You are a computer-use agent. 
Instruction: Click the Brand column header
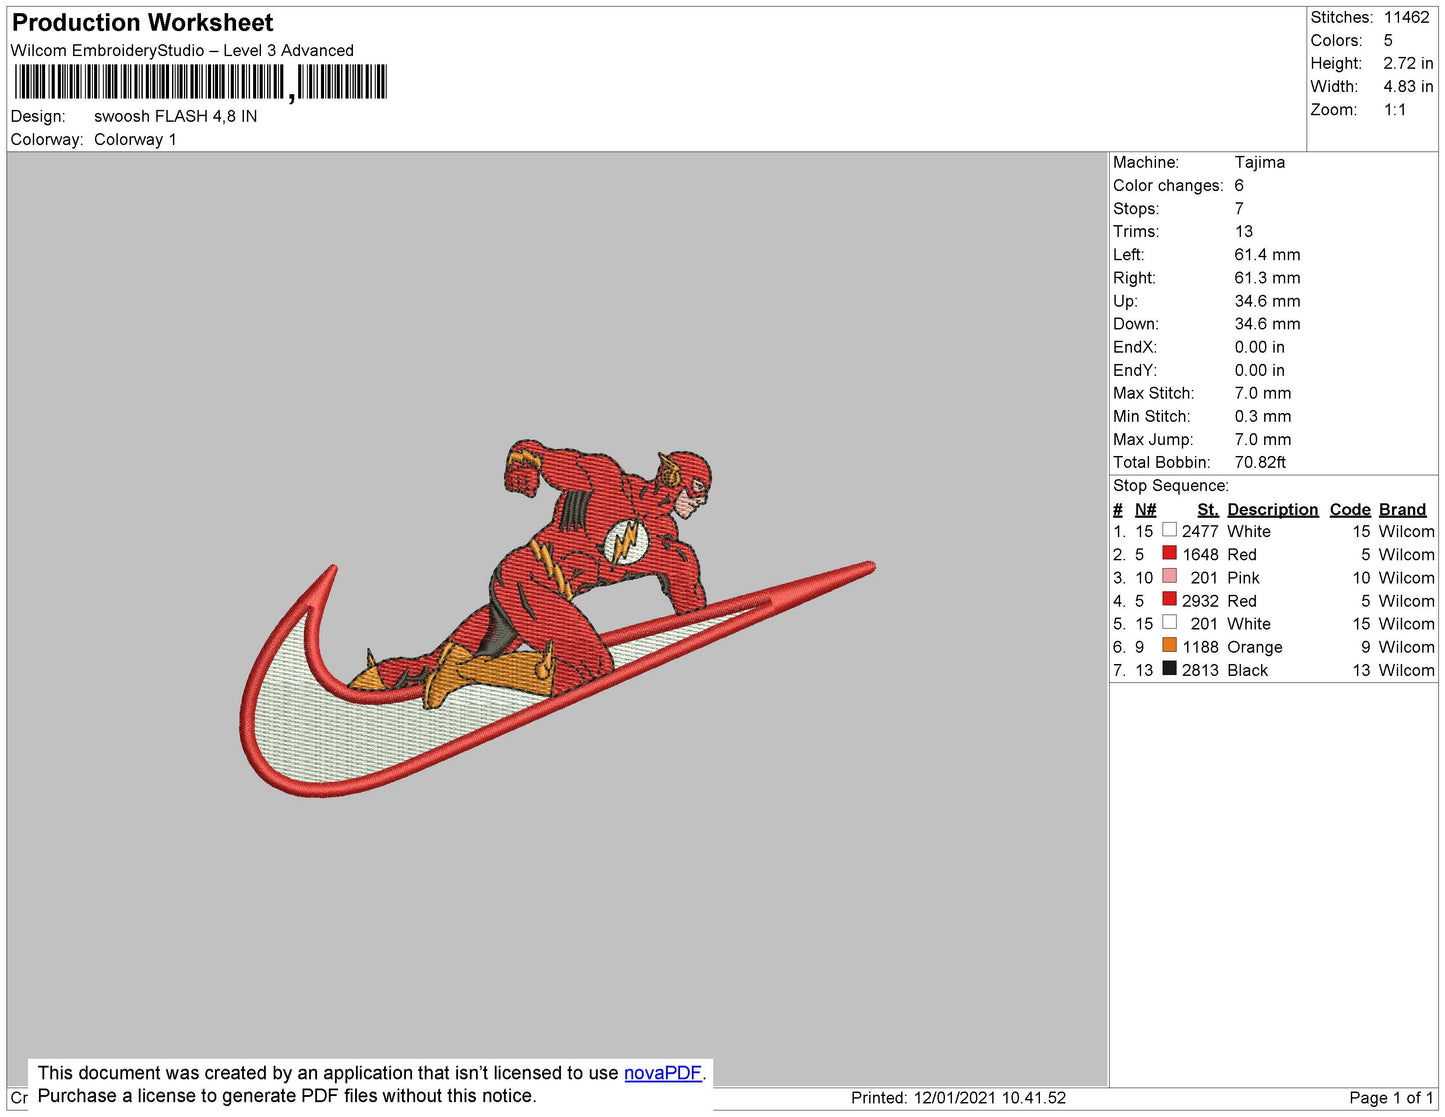(1402, 509)
